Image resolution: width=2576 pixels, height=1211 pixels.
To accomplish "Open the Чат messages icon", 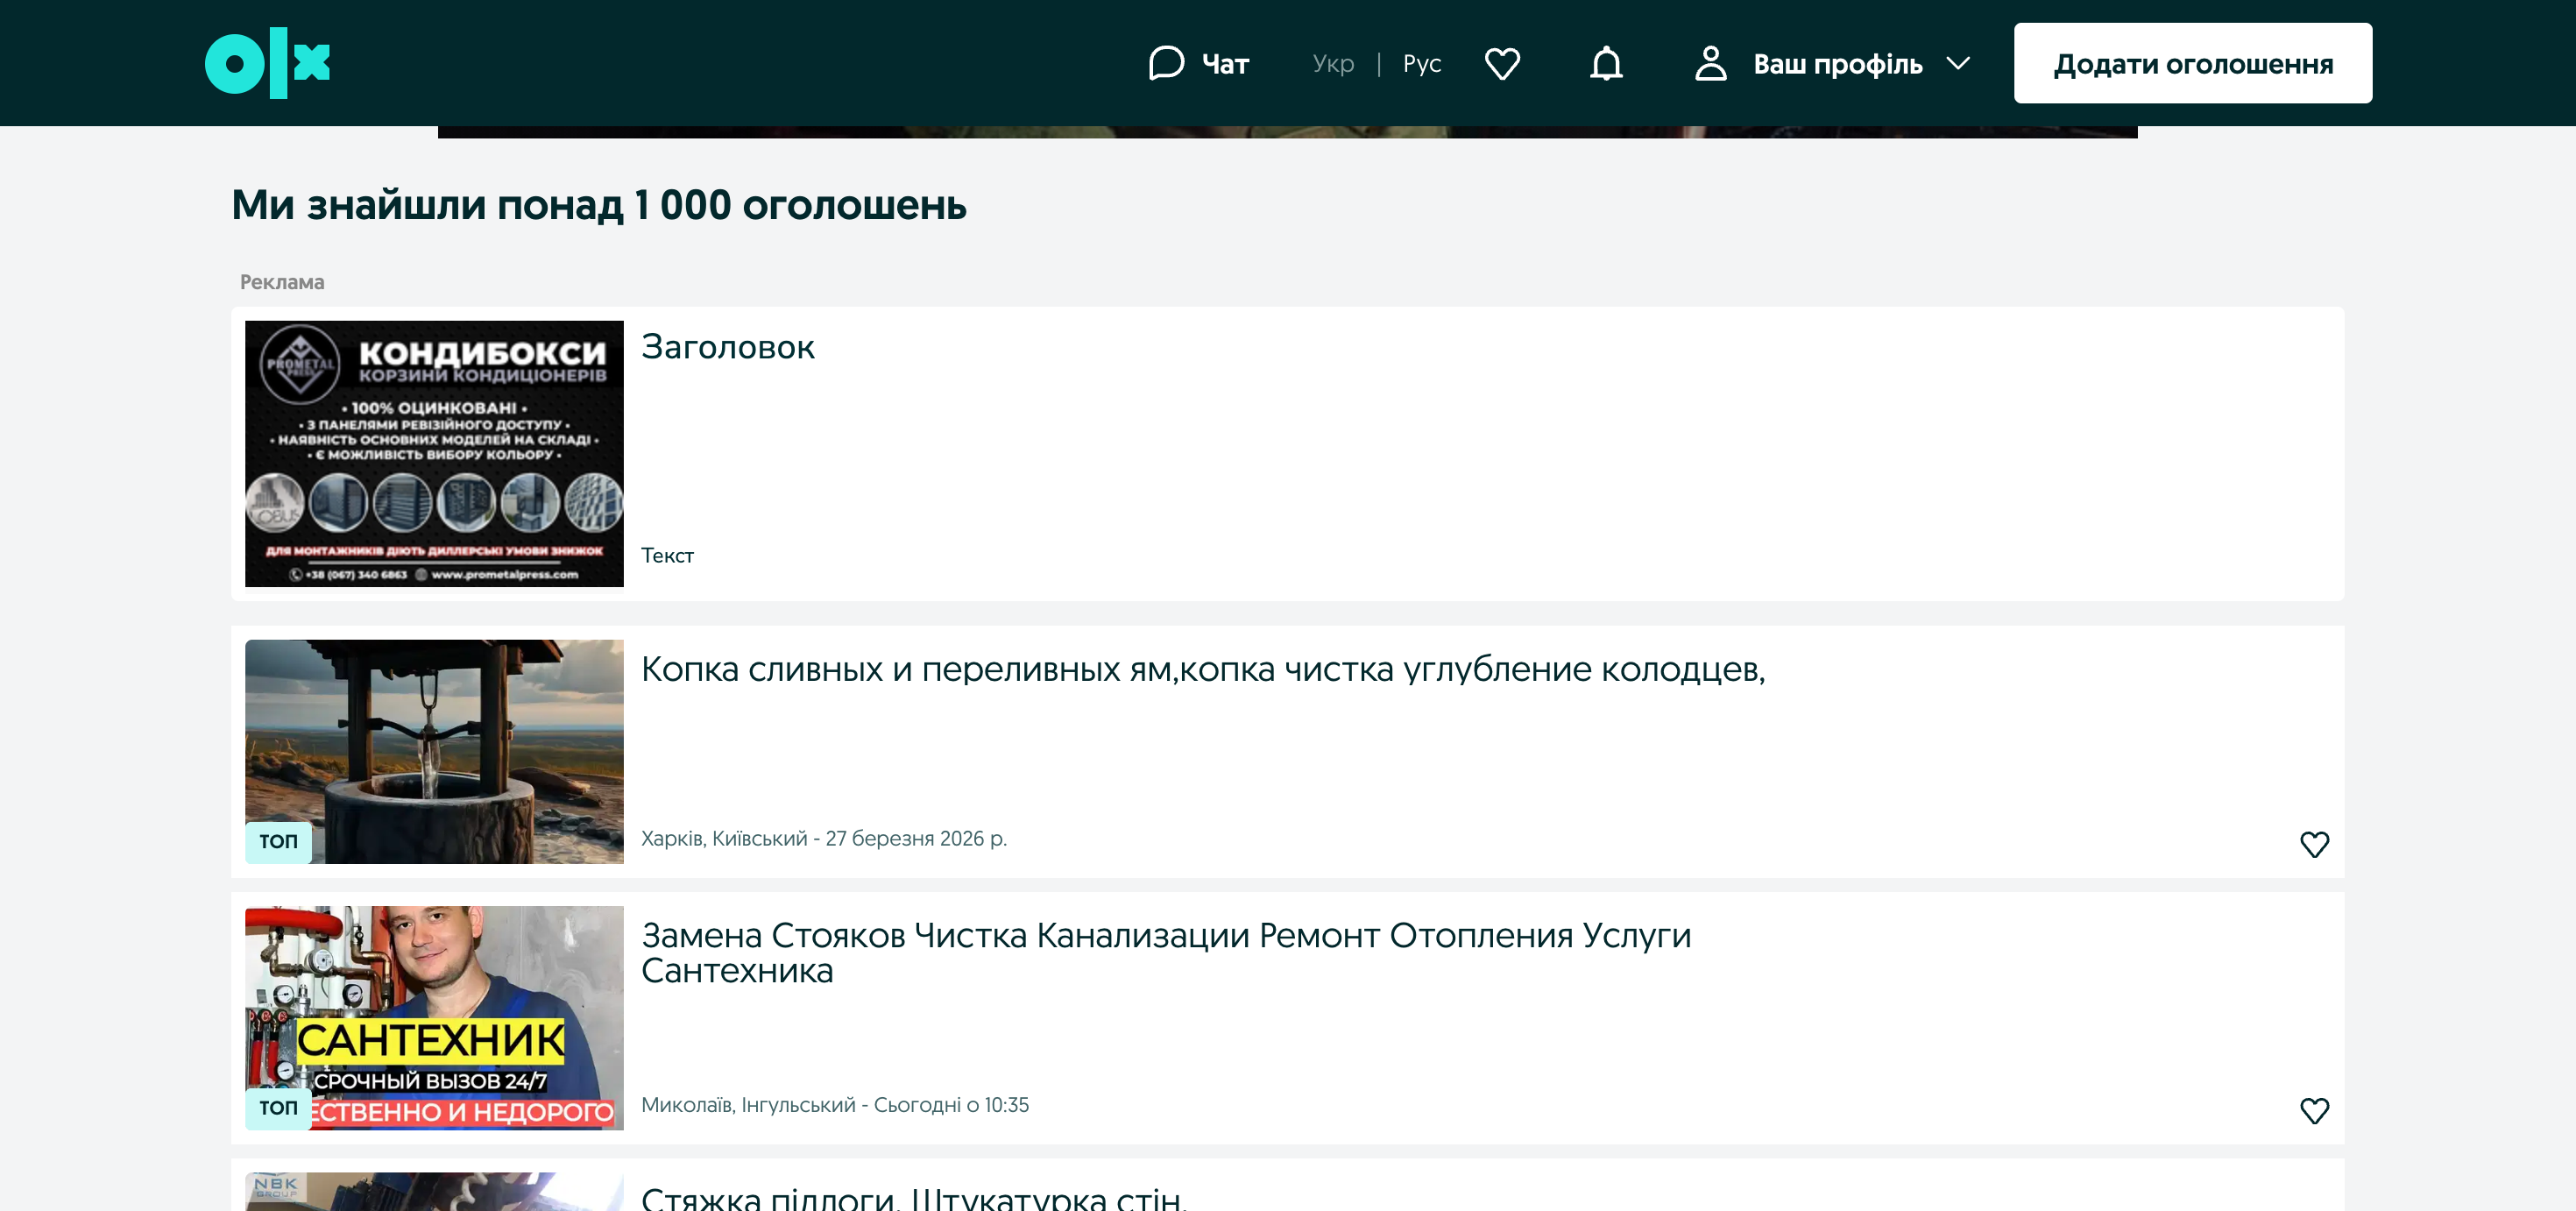I will [x=1166, y=63].
